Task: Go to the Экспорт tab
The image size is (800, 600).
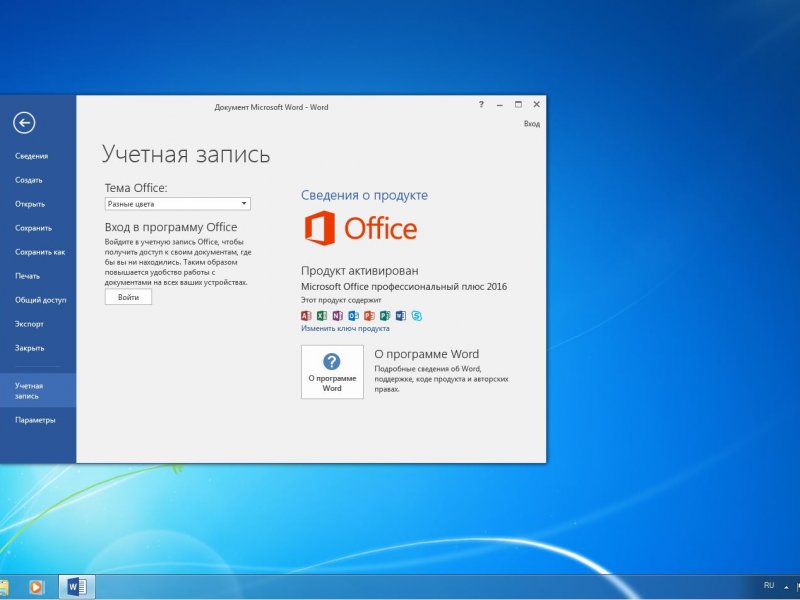Action: pyautogui.click(x=30, y=324)
